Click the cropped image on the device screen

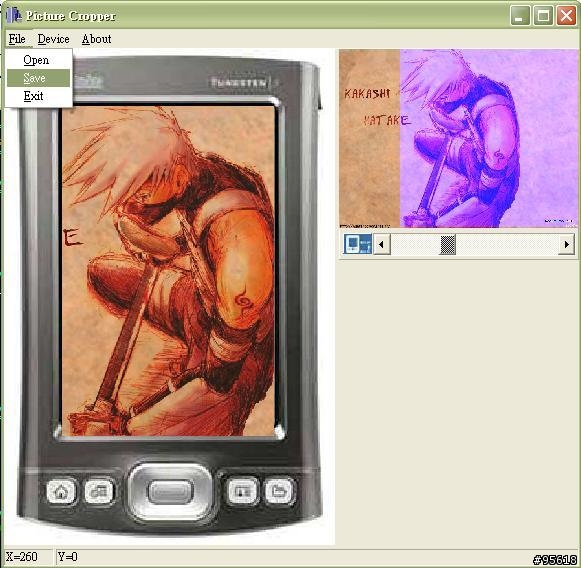pyautogui.click(x=169, y=271)
